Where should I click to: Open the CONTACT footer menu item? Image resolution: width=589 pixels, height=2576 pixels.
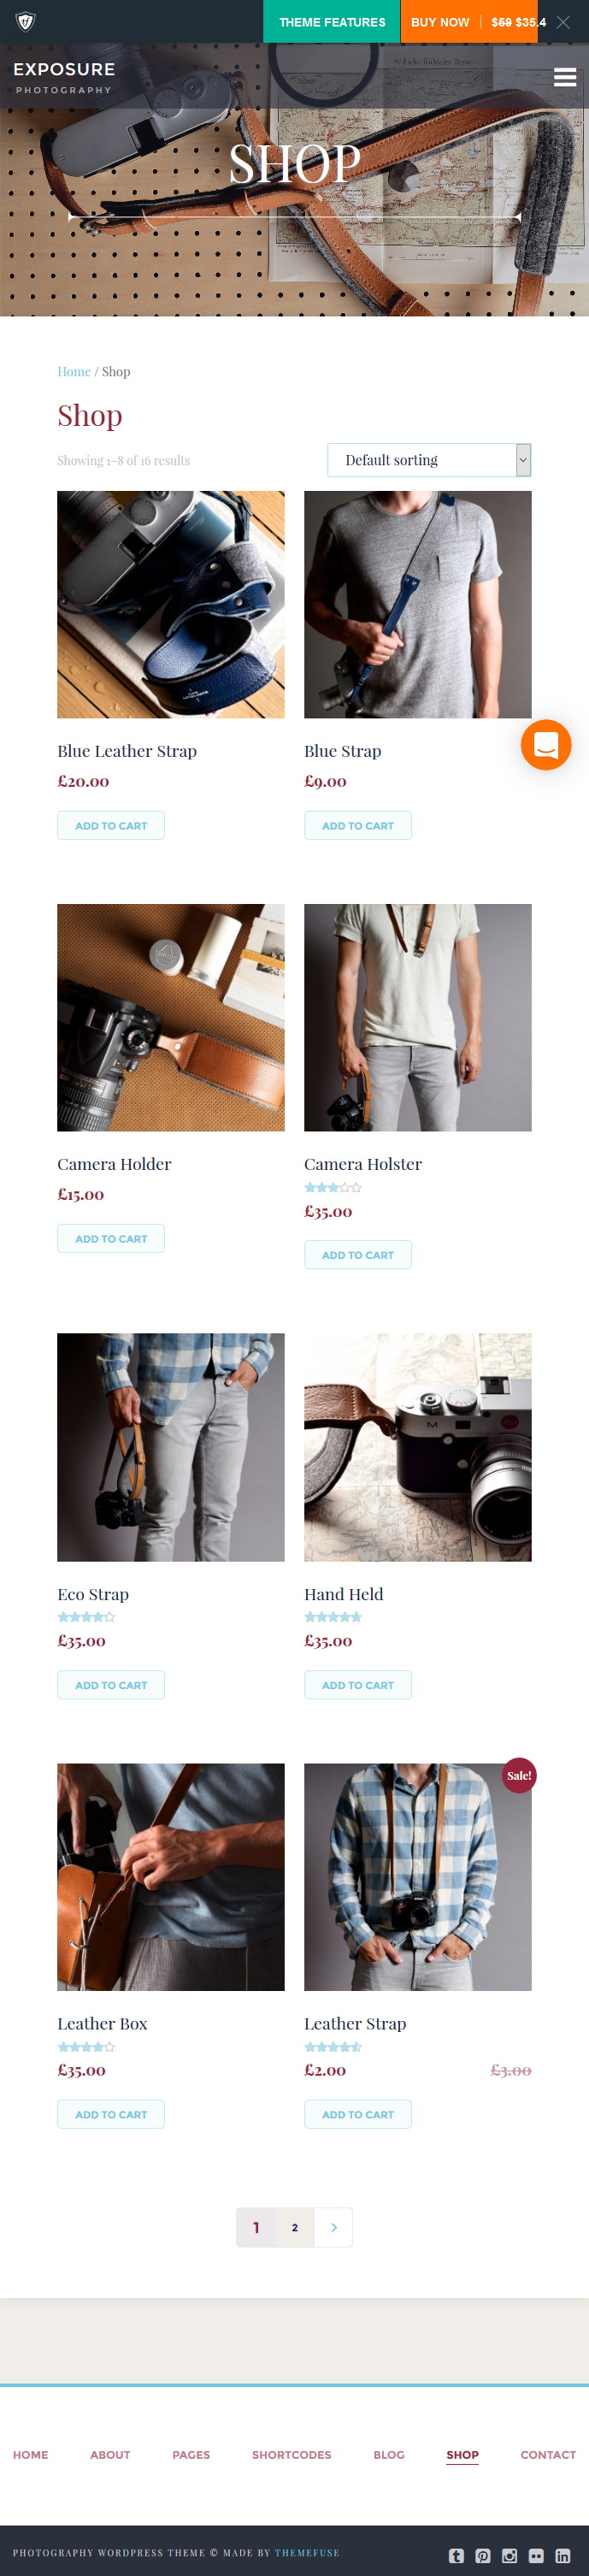[x=548, y=2454]
